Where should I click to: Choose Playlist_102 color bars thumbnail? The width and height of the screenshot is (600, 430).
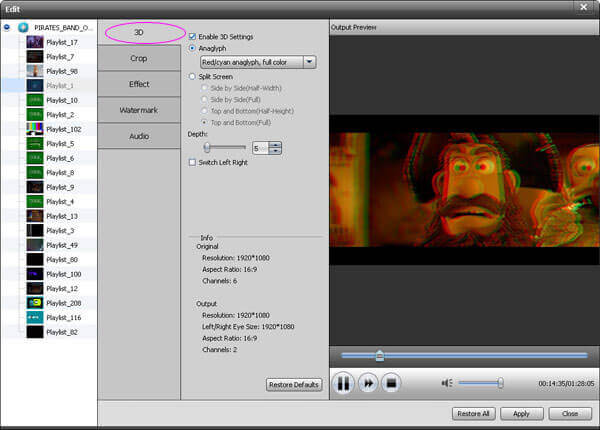click(x=35, y=129)
